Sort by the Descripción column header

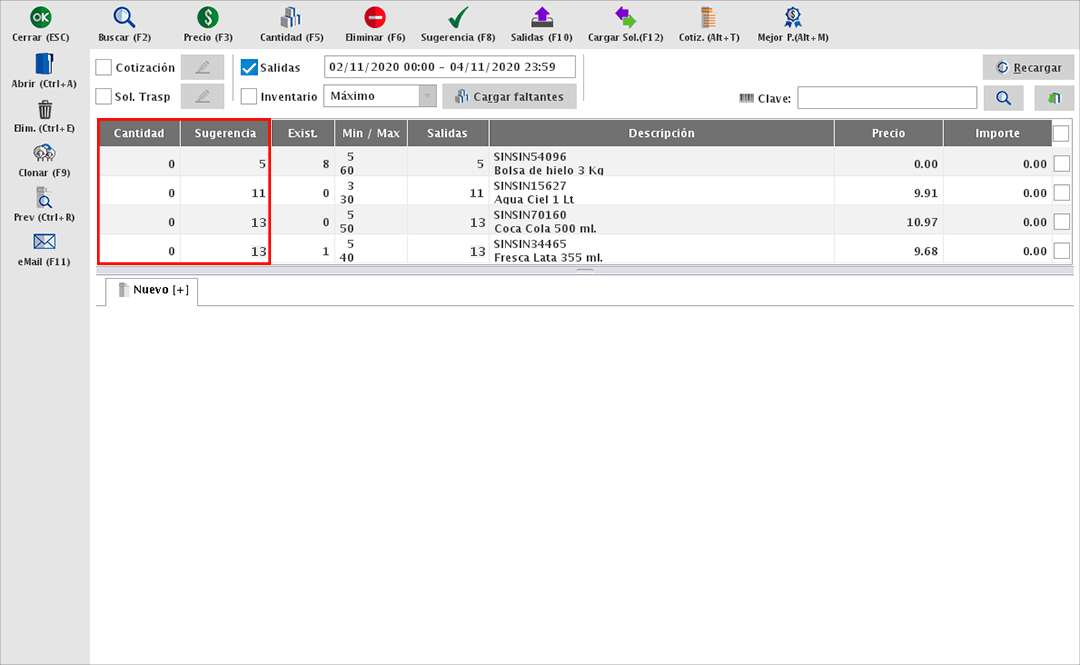coord(661,133)
